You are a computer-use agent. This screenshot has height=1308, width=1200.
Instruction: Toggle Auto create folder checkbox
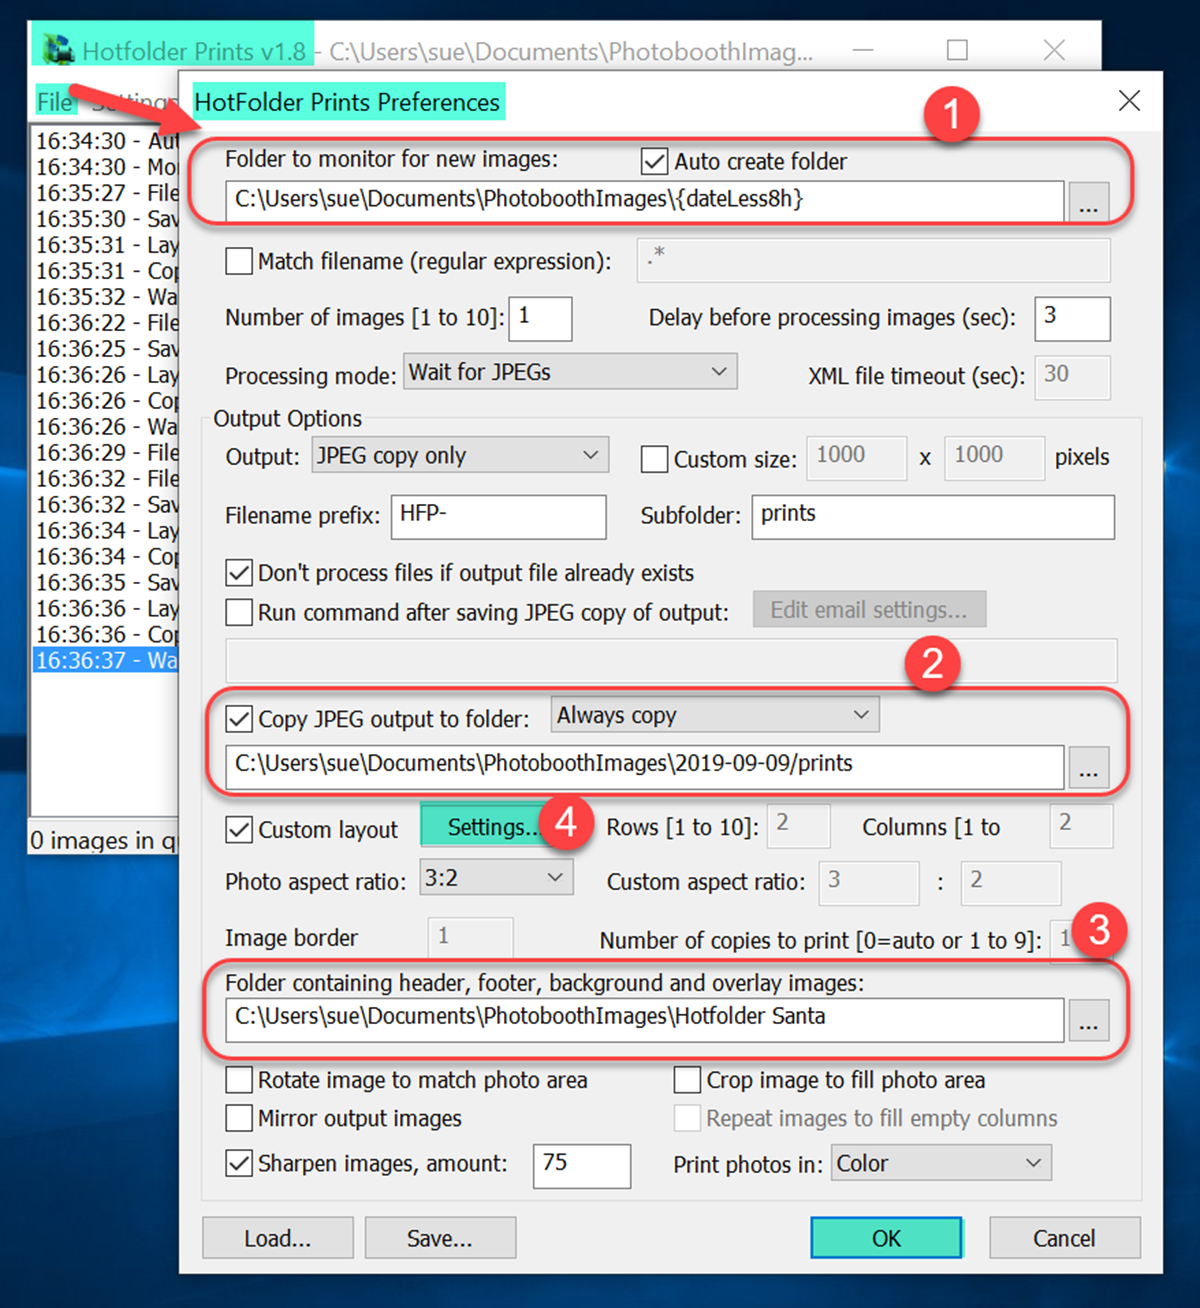click(x=655, y=161)
